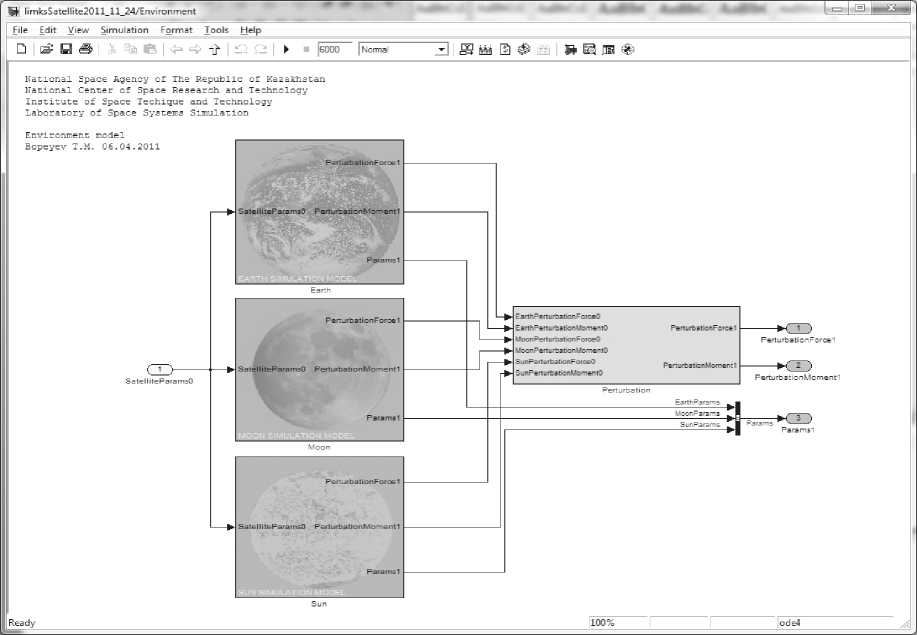Open the Format menu

pyautogui.click(x=176, y=30)
